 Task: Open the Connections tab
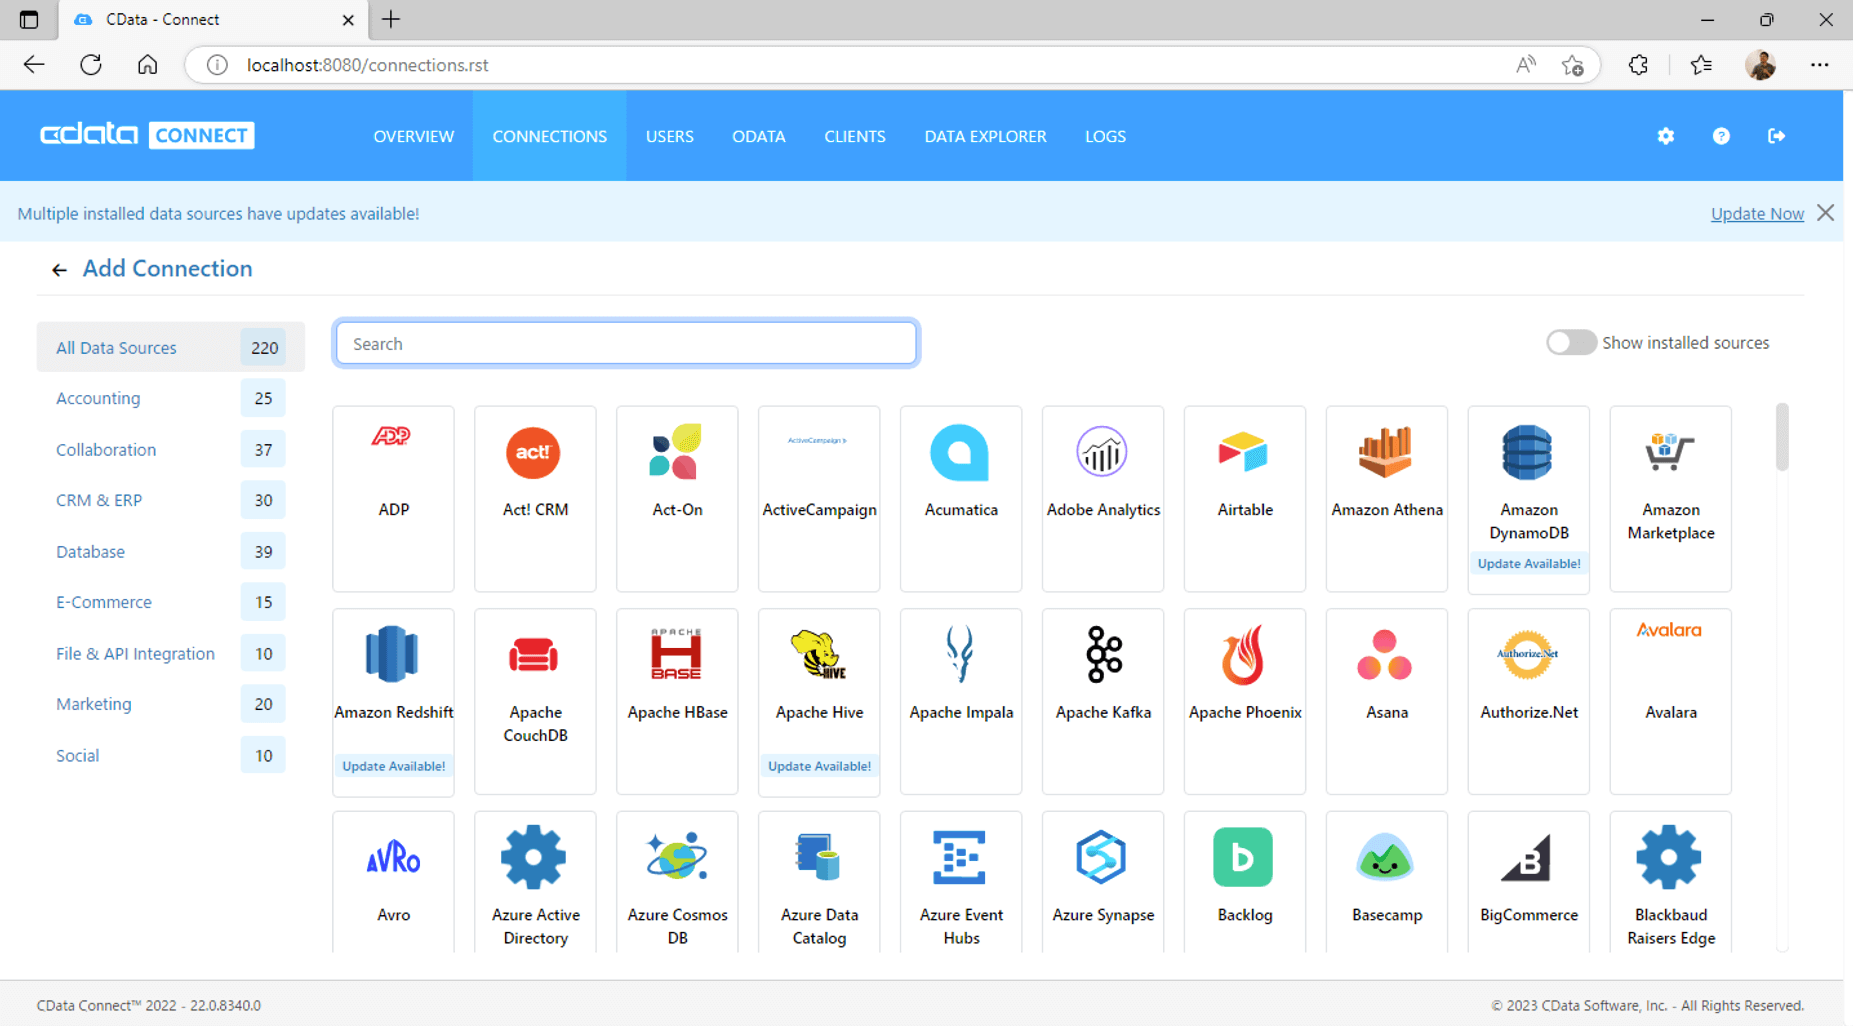[550, 136]
